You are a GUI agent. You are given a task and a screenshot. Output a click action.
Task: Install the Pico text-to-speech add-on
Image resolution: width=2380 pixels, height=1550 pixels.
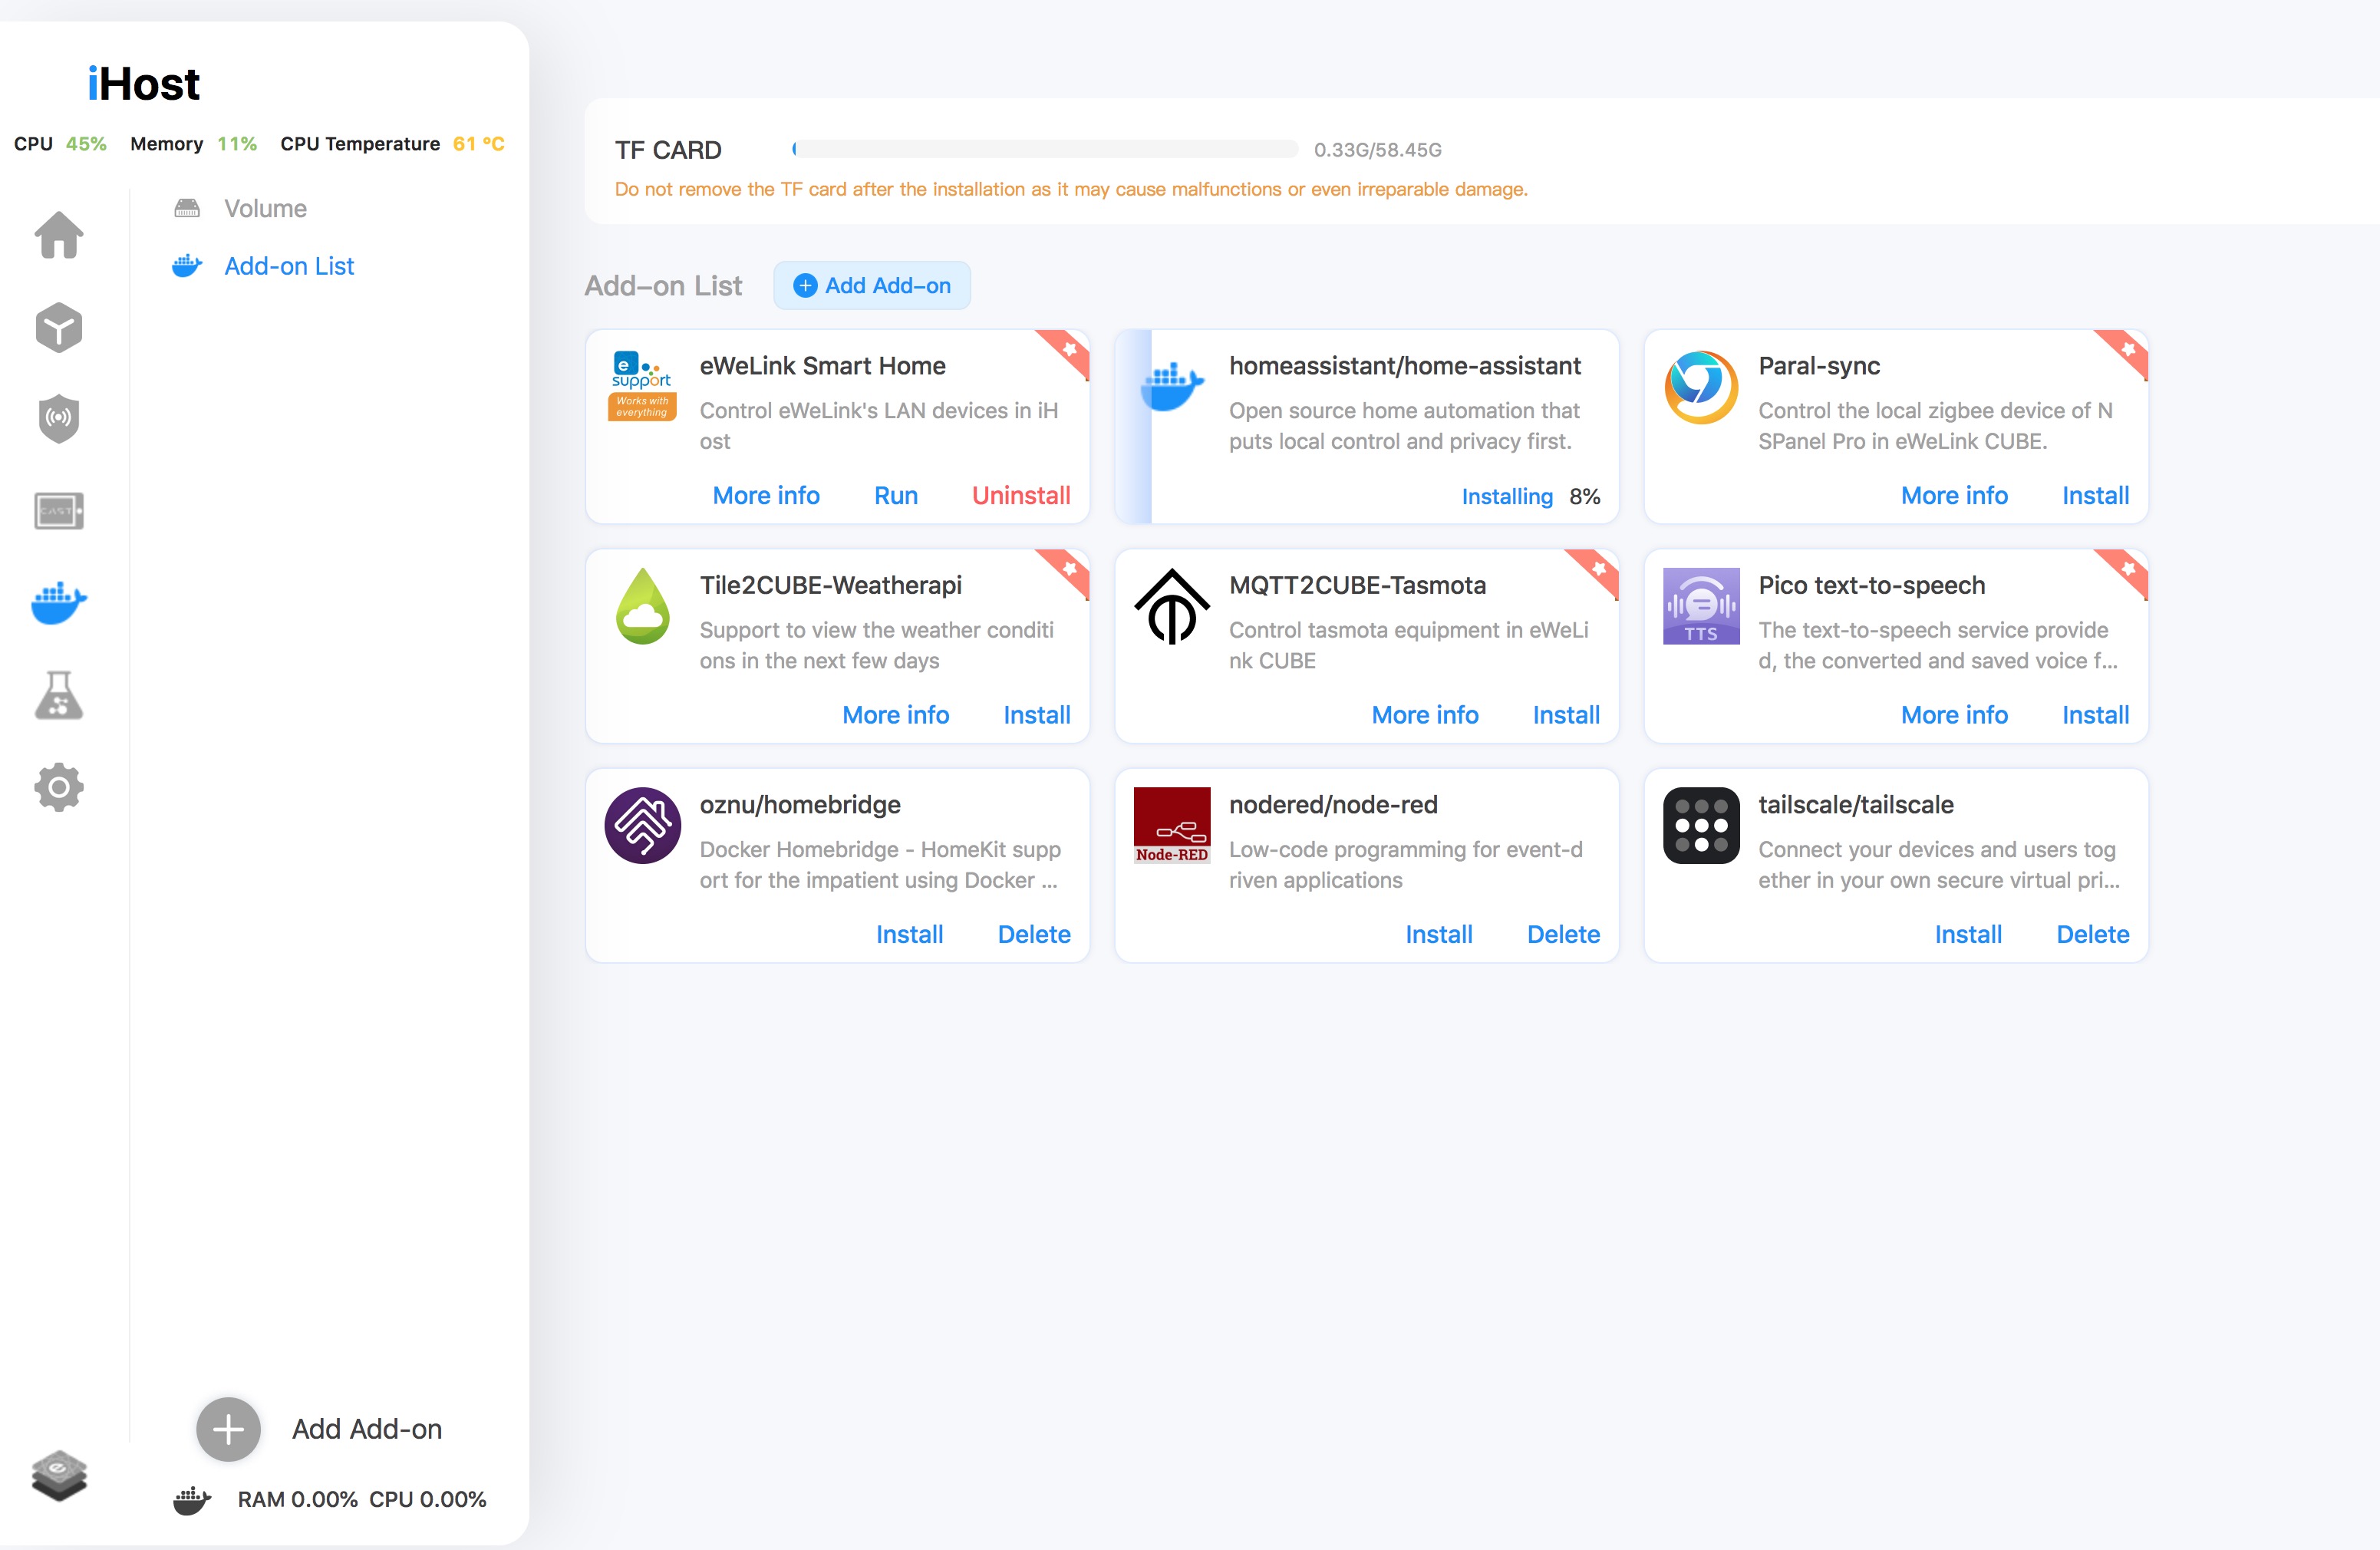click(2095, 715)
